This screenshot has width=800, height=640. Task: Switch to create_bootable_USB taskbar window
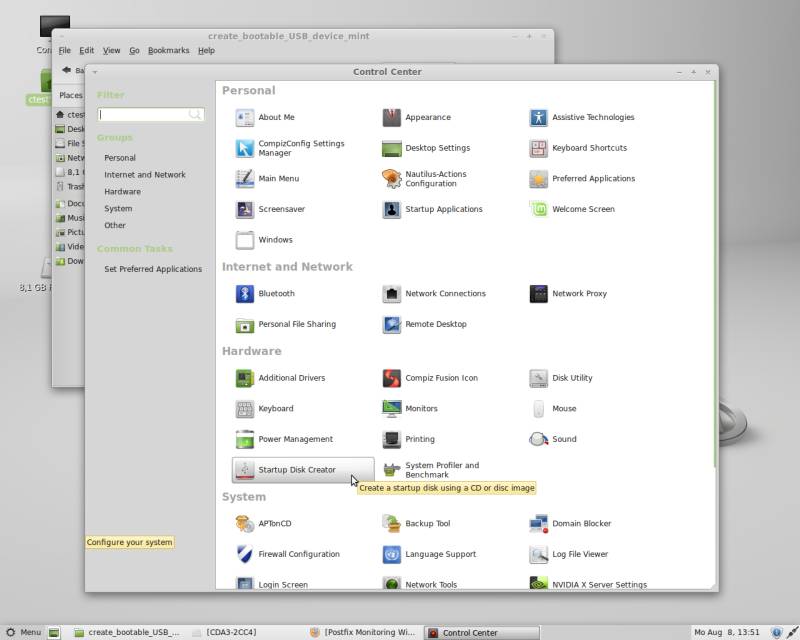127,632
